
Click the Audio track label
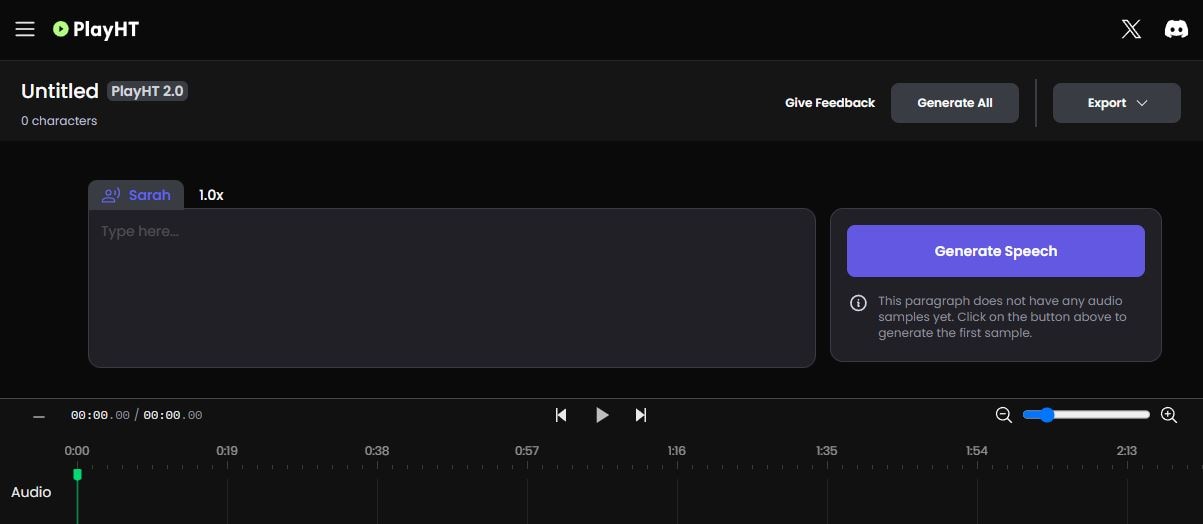(x=31, y=492)
